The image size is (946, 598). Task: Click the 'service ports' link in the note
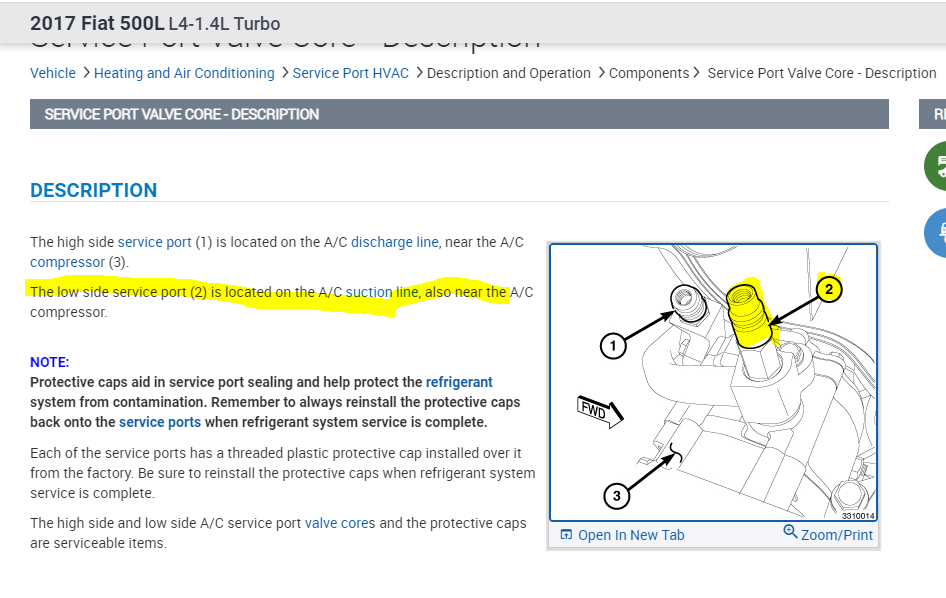[160, 422]
